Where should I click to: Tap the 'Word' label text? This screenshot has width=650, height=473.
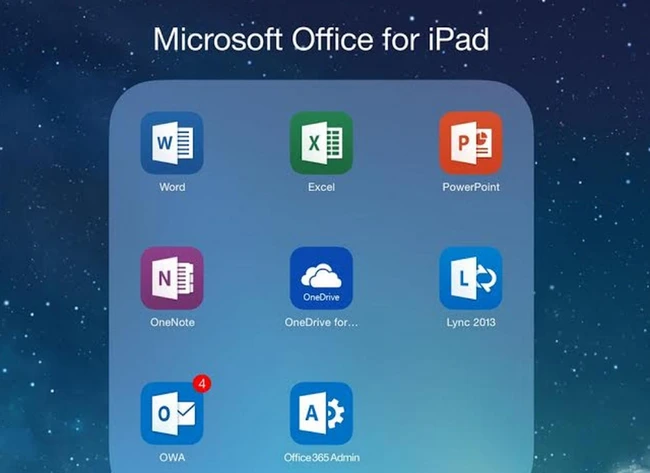(x=172, y=187)
